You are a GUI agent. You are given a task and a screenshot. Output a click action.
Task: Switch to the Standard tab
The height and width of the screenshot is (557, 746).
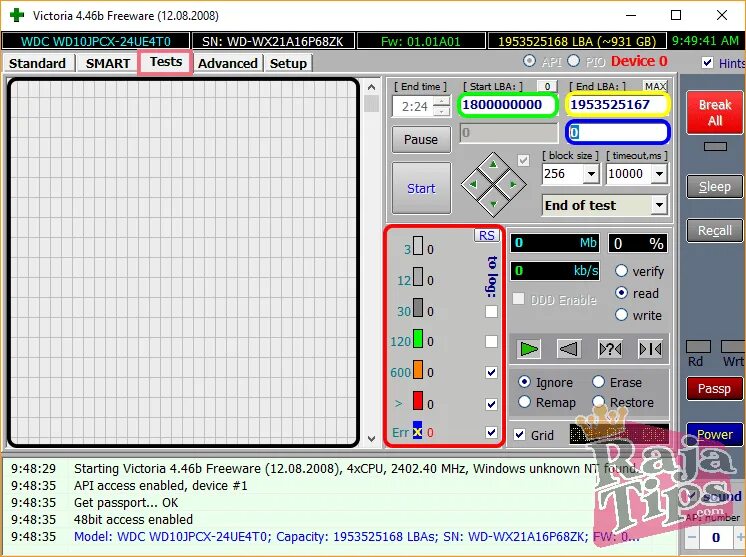[38, 63]
